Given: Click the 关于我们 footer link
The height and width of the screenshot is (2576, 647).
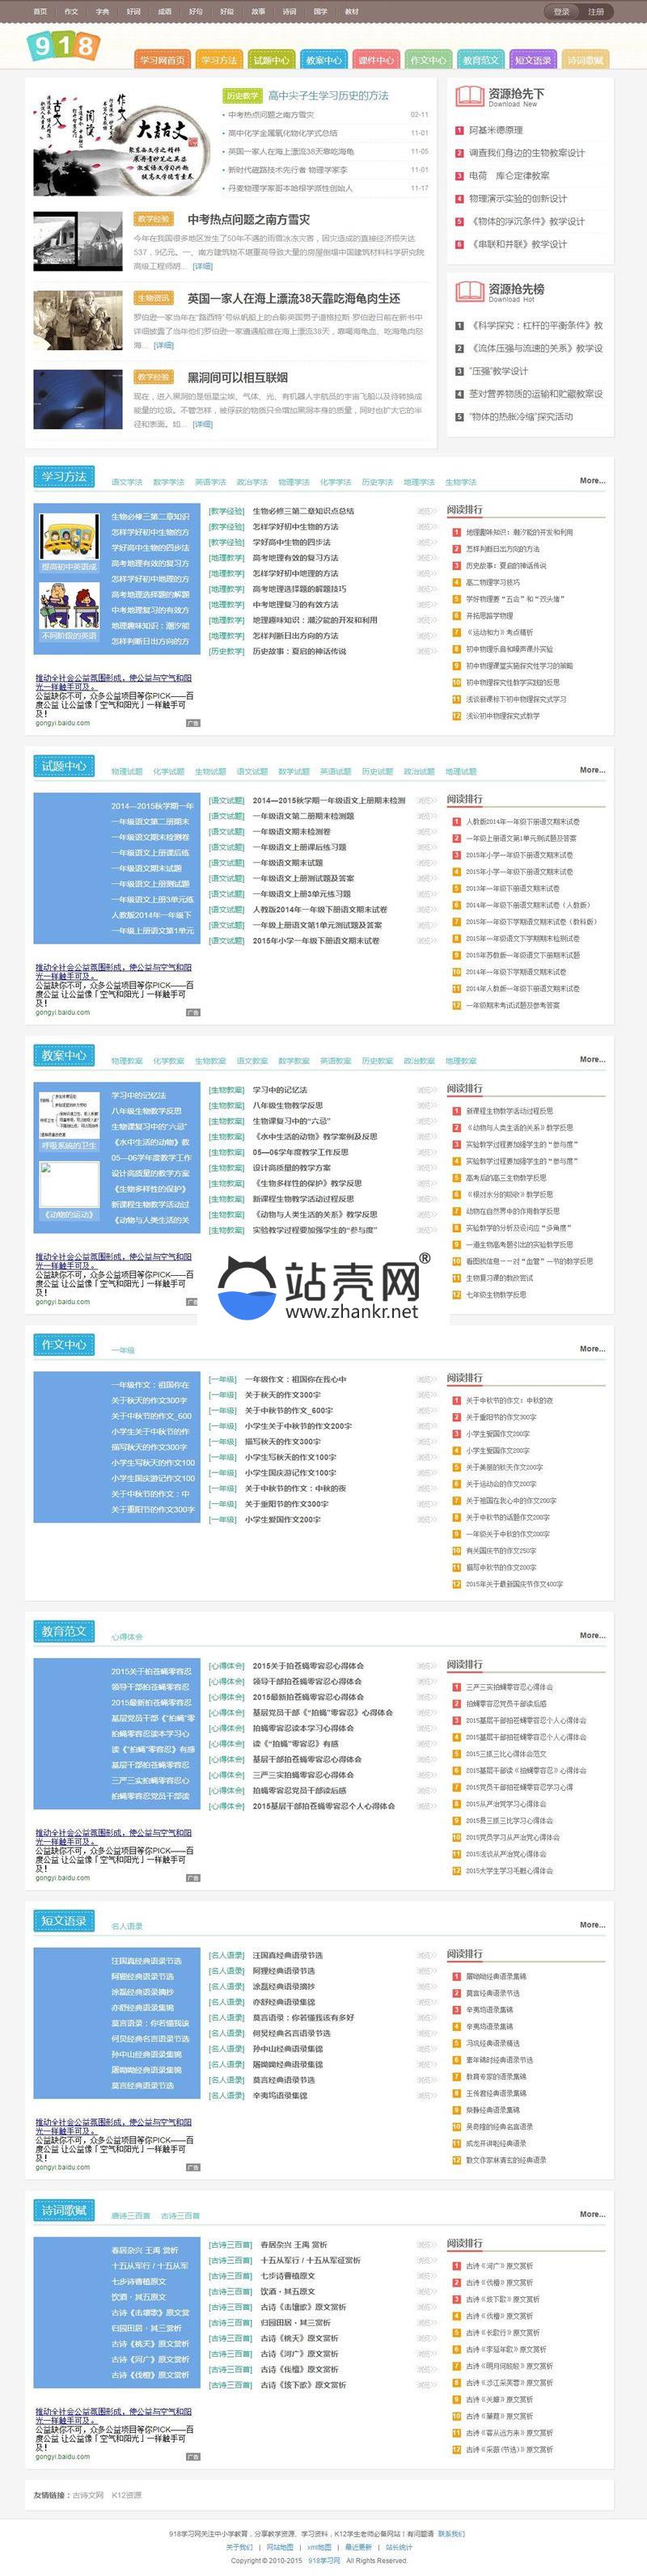Looking at the screenshot, I should [240, 2547].
